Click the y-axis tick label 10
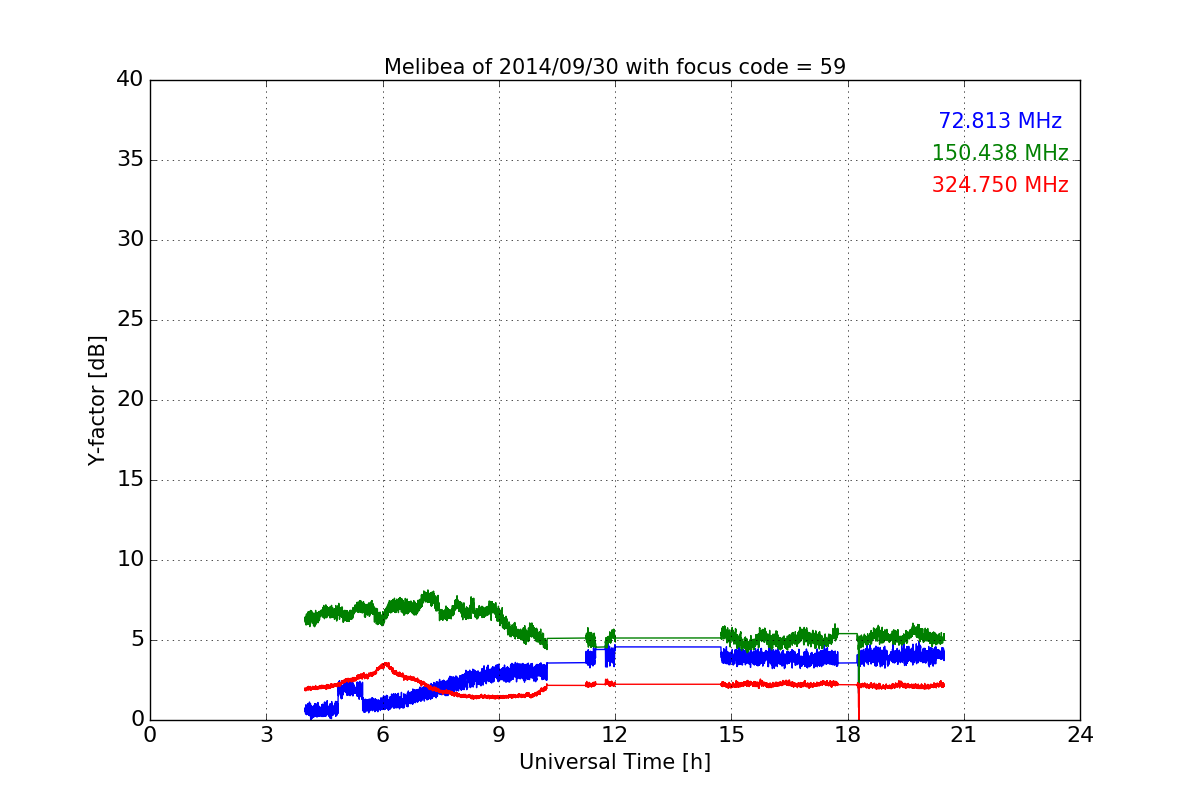The height and width of the screenshot is (800, 1200). tap(130, 560)
